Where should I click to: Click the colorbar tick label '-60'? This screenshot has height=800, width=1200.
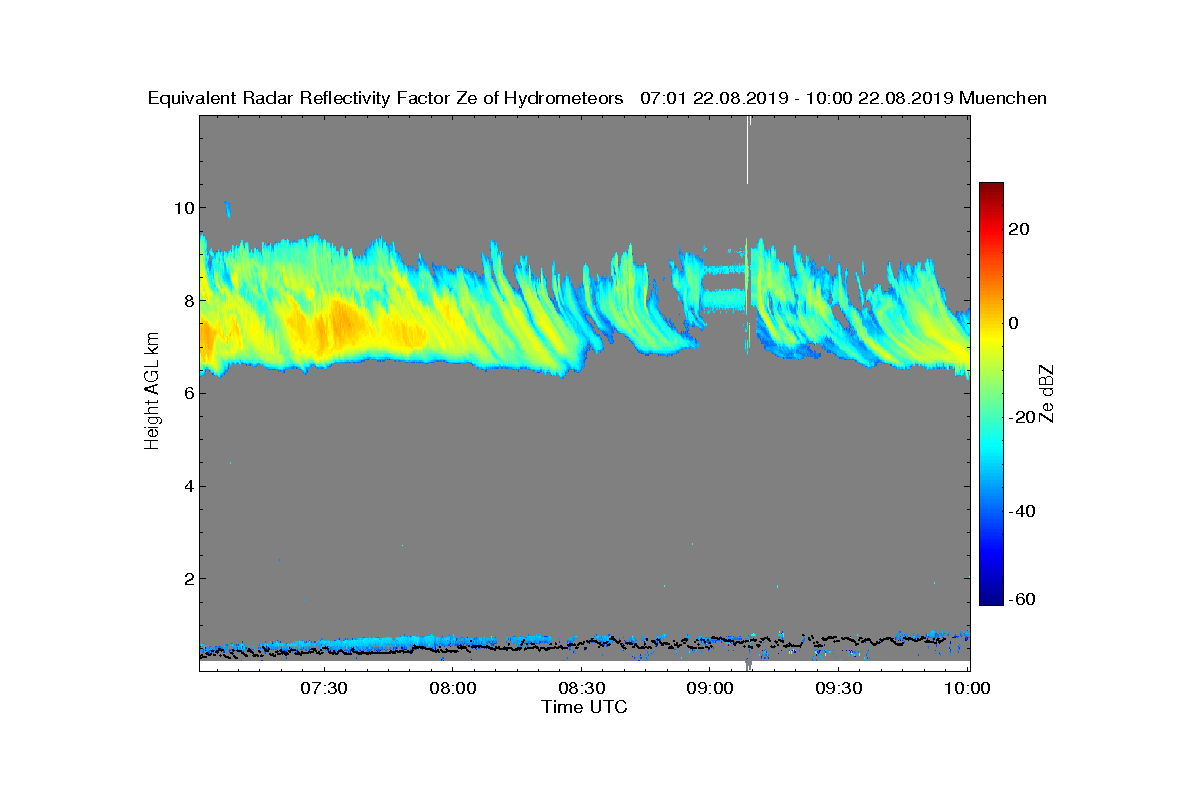[1024, 599]
